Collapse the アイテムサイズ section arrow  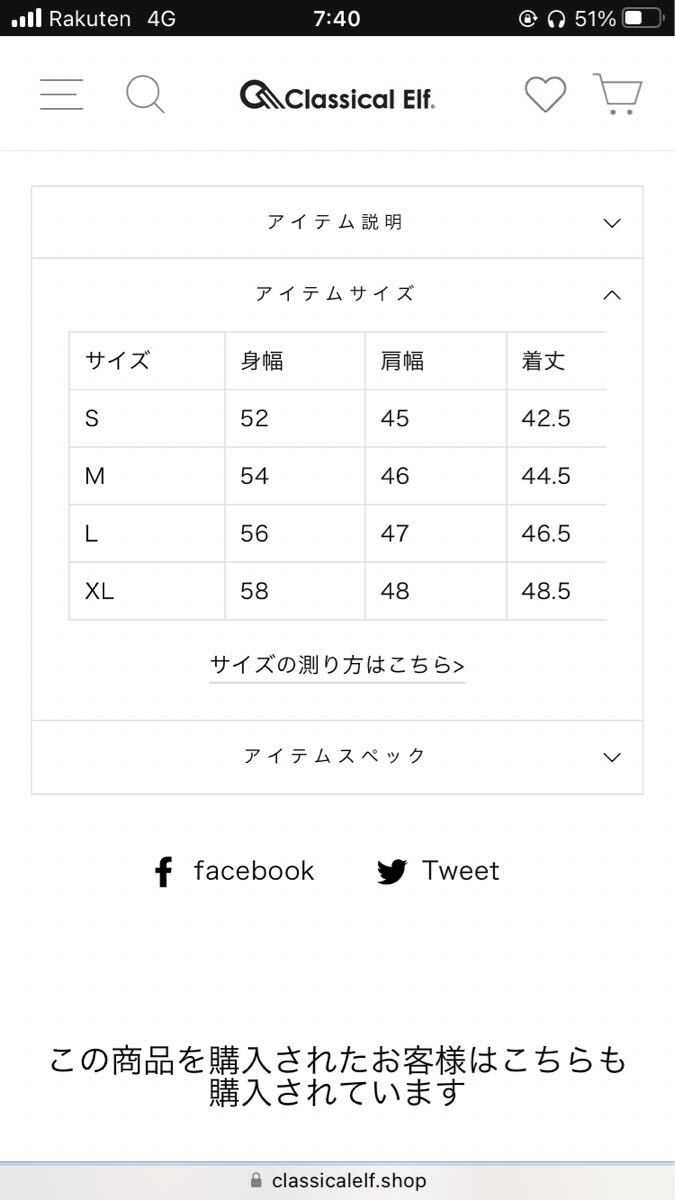coord(612,295)
